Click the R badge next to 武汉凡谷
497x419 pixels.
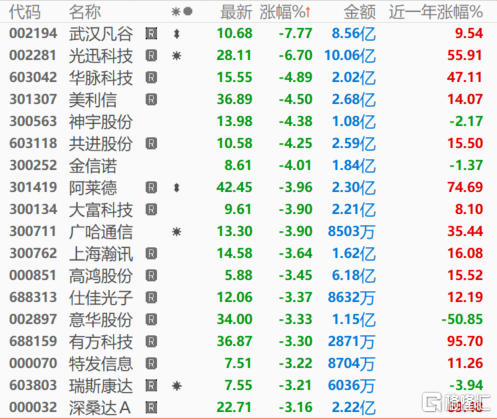(x=151, y=34)
